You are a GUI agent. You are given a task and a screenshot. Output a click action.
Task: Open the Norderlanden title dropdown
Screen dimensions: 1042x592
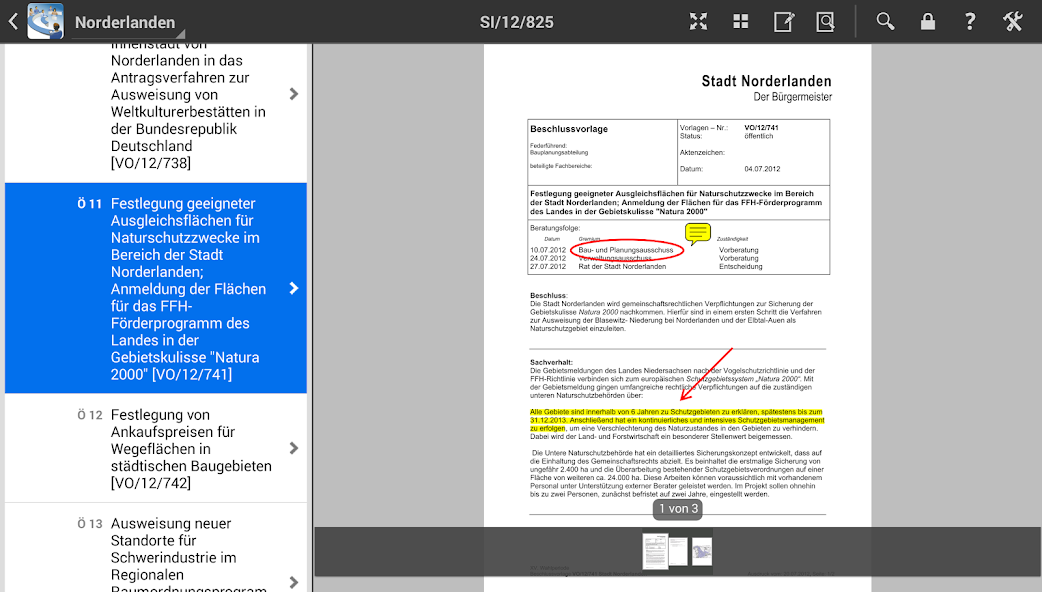click(x=125, y=23)
